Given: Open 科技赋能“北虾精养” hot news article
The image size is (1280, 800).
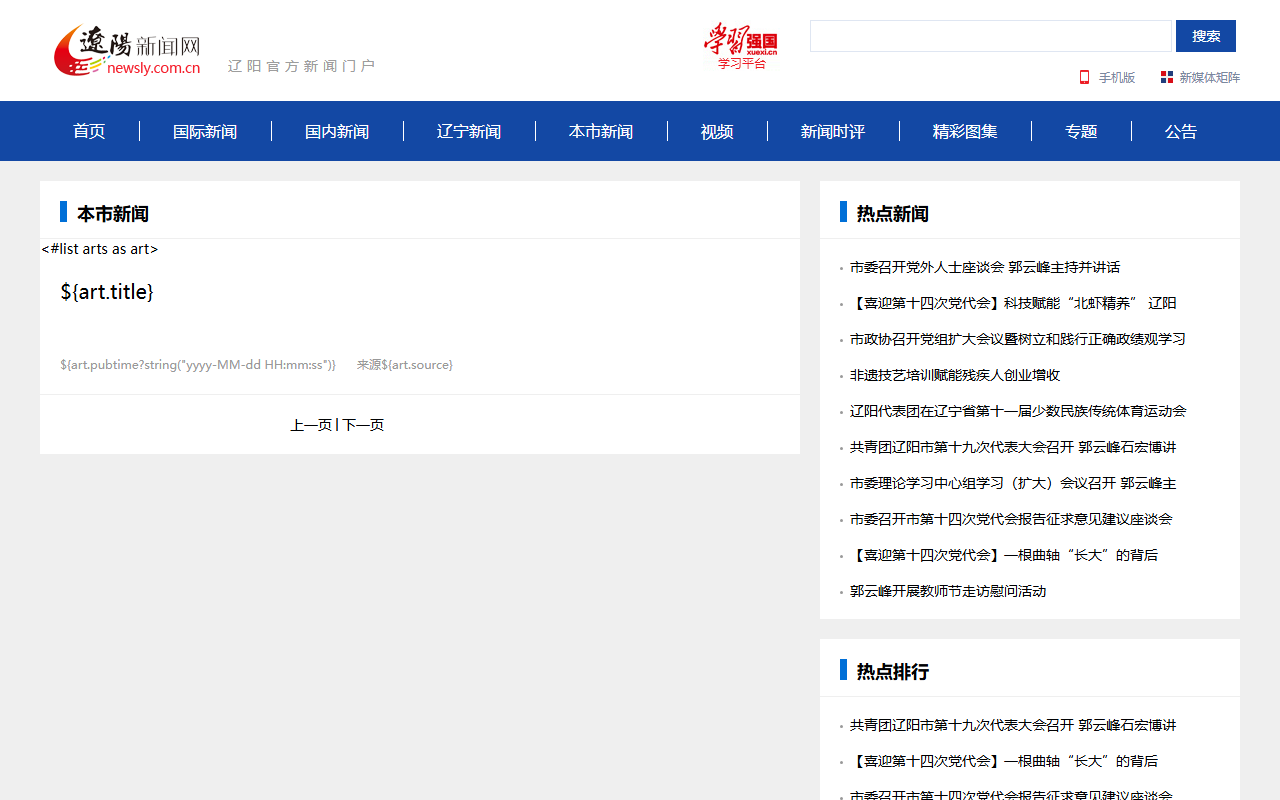Looking at the screenshot, I should click(x=1013, y=303).
